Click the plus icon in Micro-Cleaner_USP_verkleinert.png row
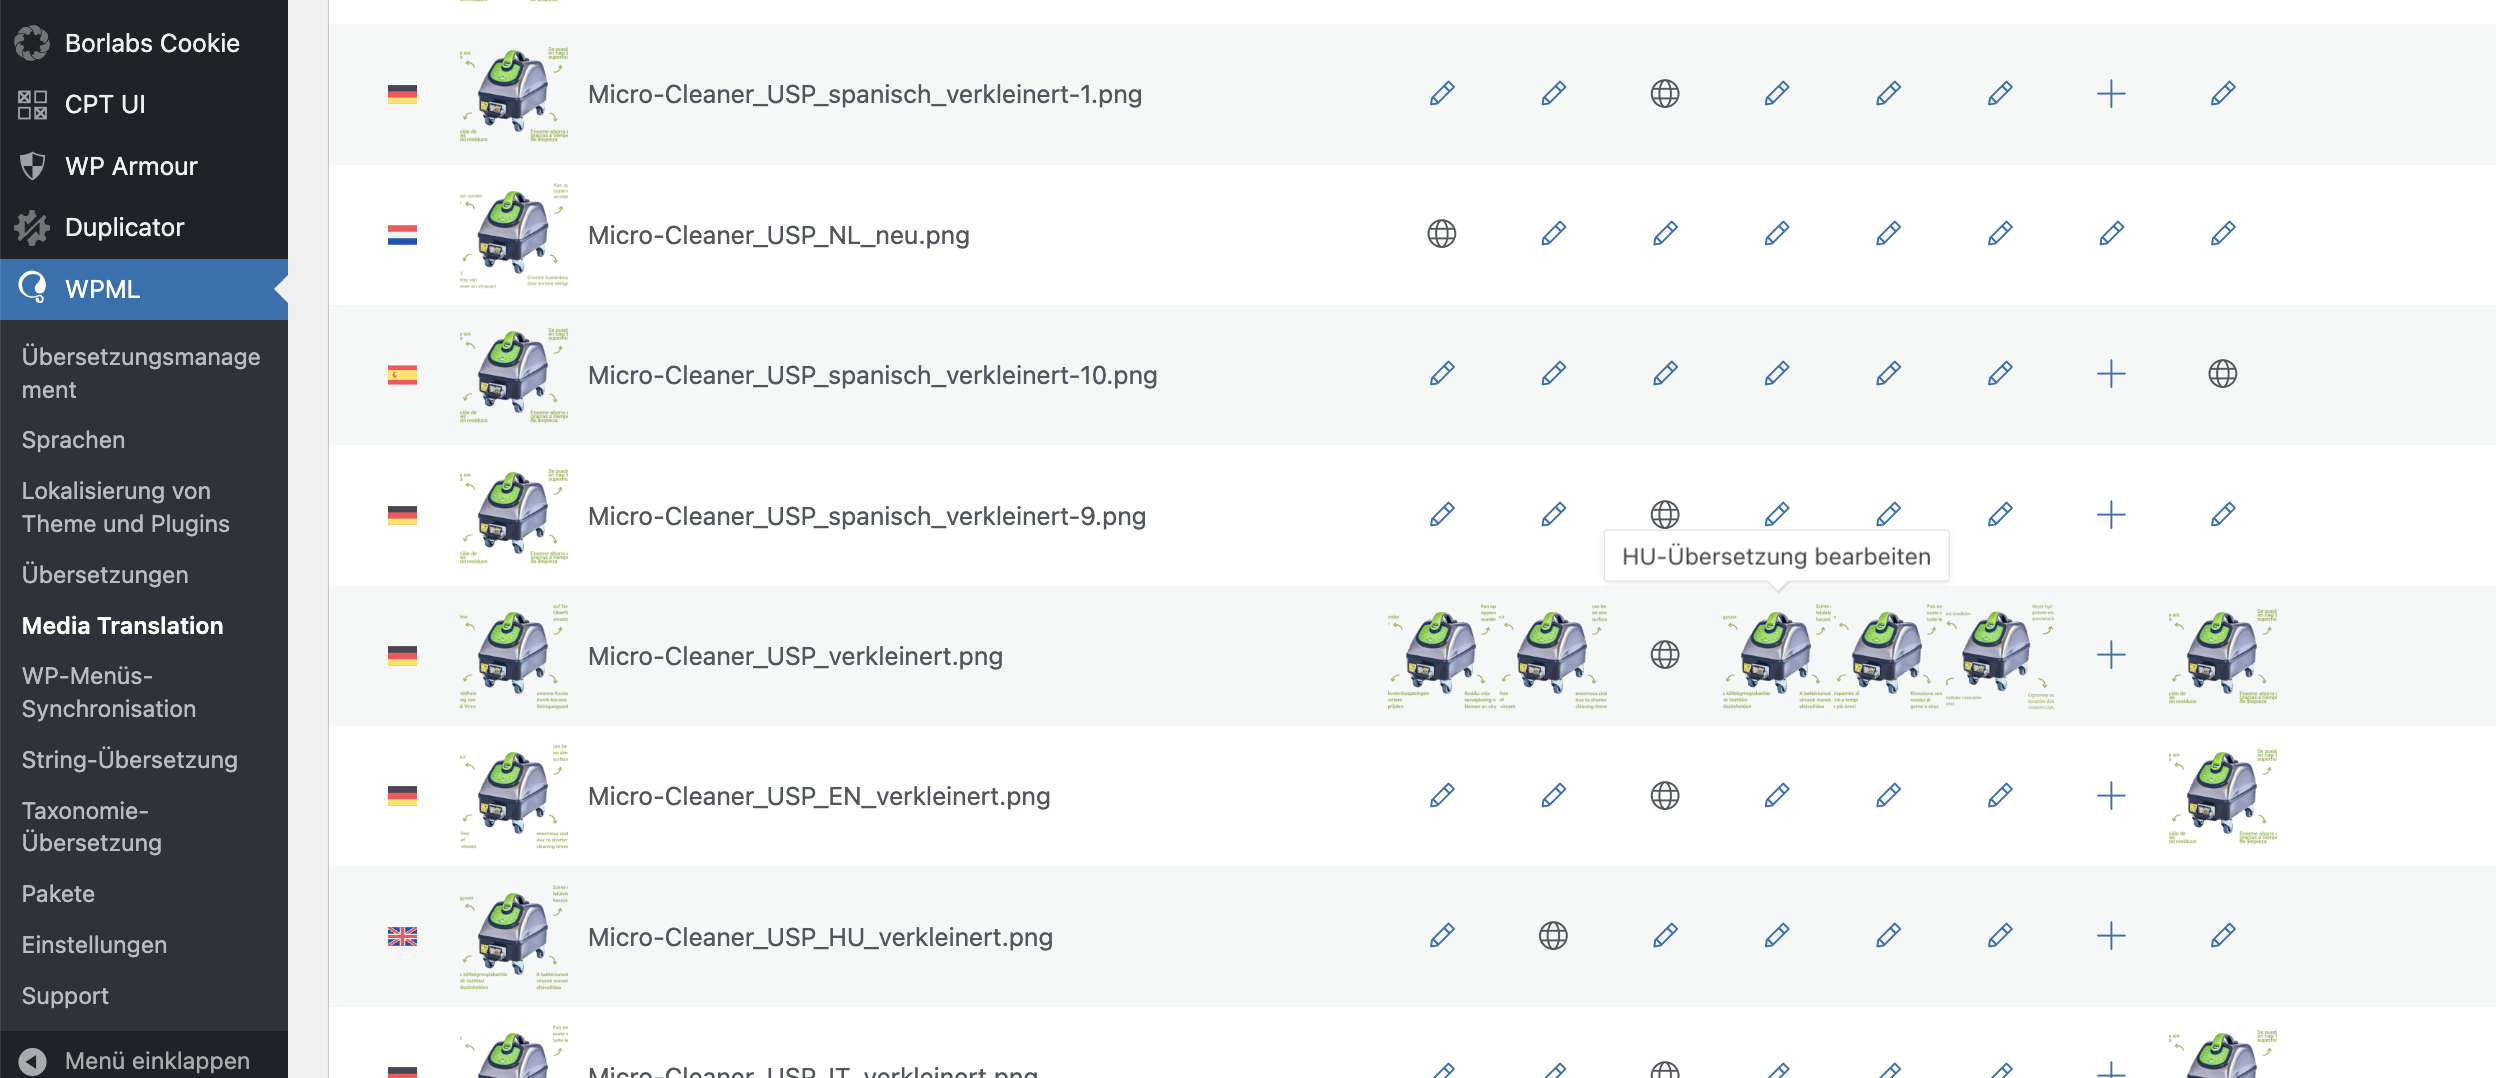The image size is (2496, 1078). (x=2111, y=655)
